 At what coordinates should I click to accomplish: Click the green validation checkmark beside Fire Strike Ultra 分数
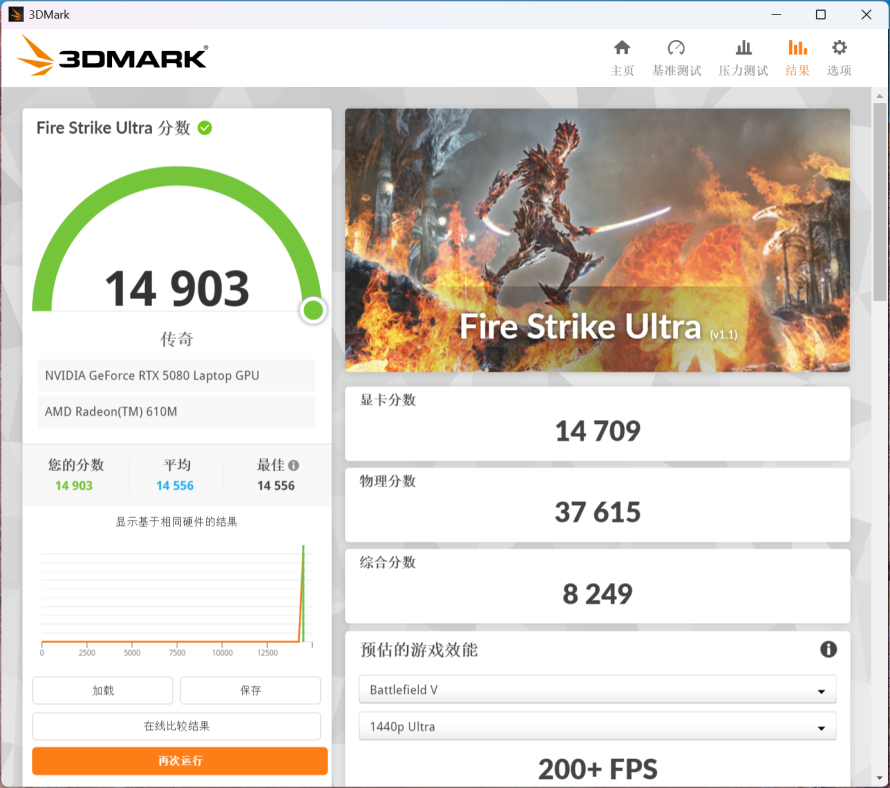click(205, 128)
